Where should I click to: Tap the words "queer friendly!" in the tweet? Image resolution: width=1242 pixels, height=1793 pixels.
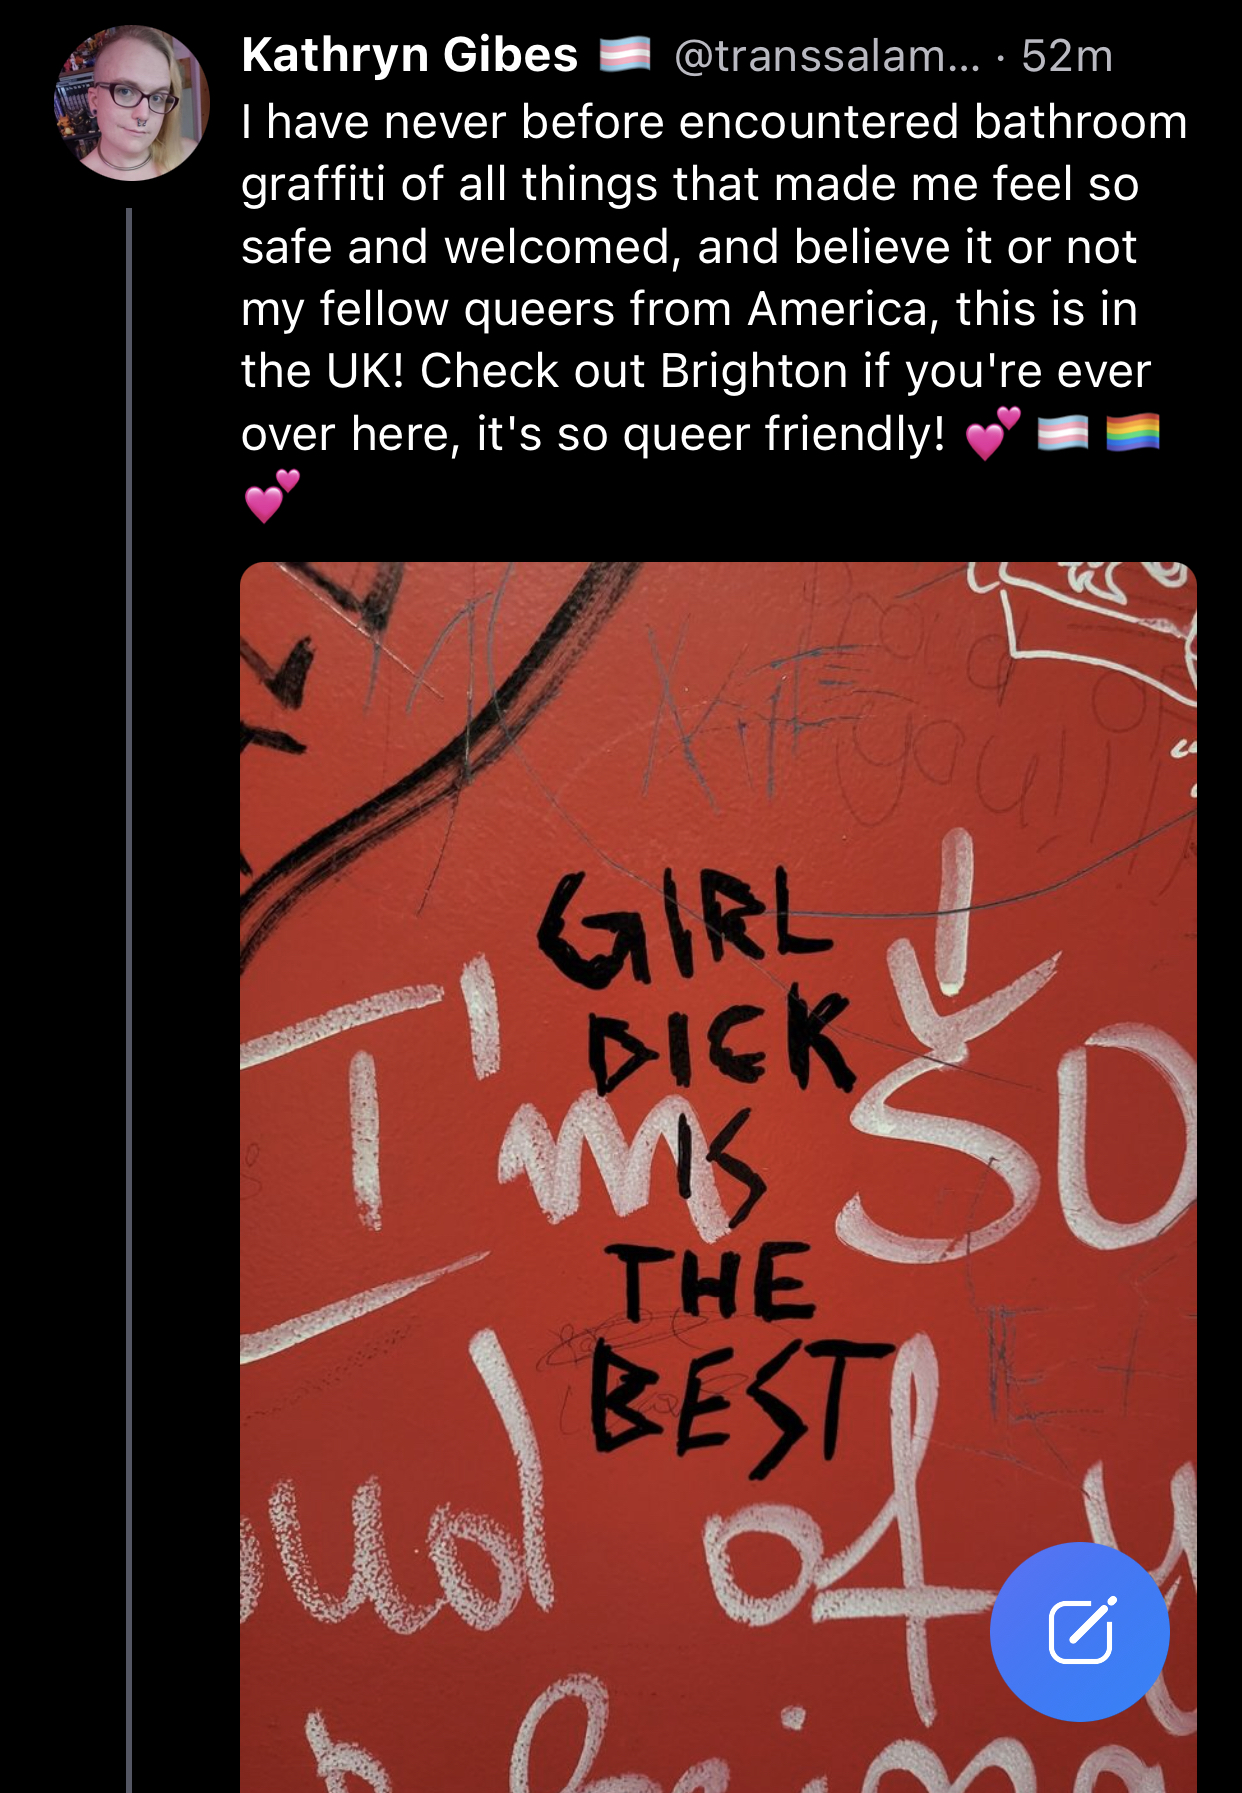click(783, 434)
